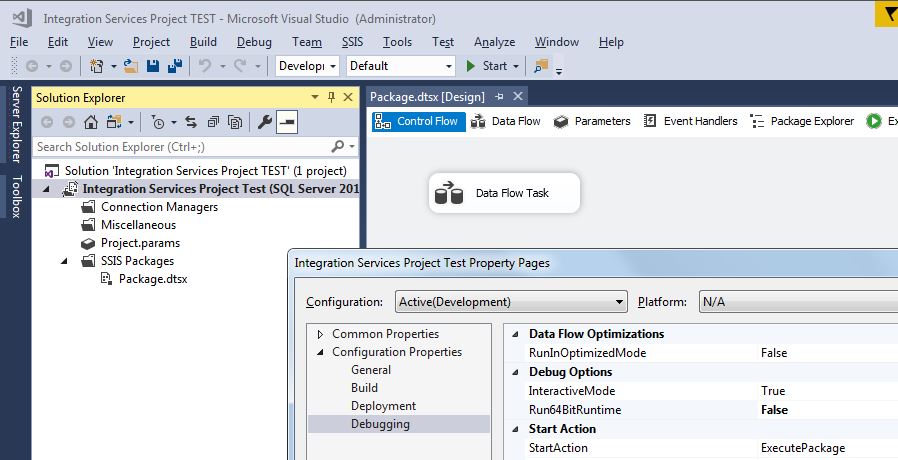Click the Undo arrow icon

pyautogui.click(x=204, y=66)
